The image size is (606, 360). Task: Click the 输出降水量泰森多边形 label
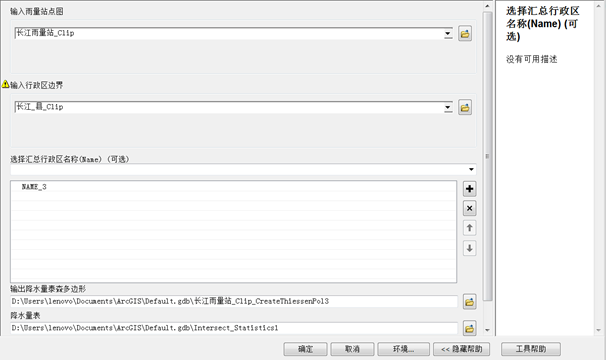[x=48, y=289]
